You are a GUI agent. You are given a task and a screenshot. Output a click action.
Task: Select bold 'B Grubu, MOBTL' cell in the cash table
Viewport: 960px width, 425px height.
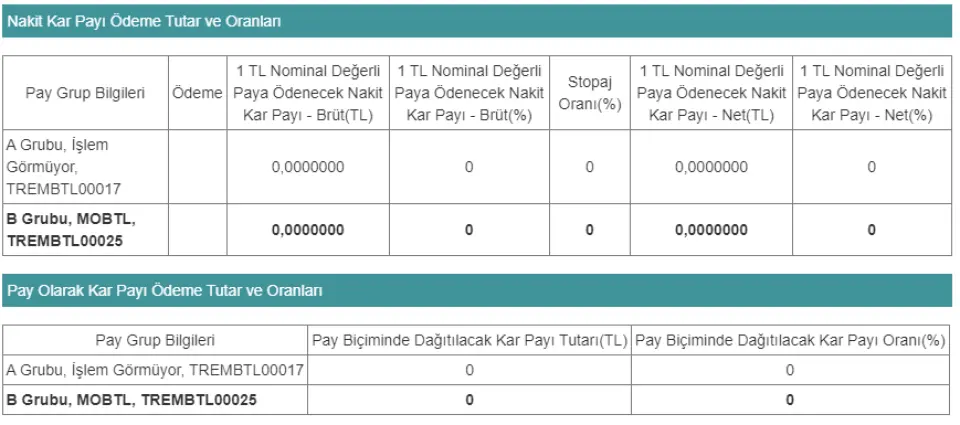[x=70, y=230]
